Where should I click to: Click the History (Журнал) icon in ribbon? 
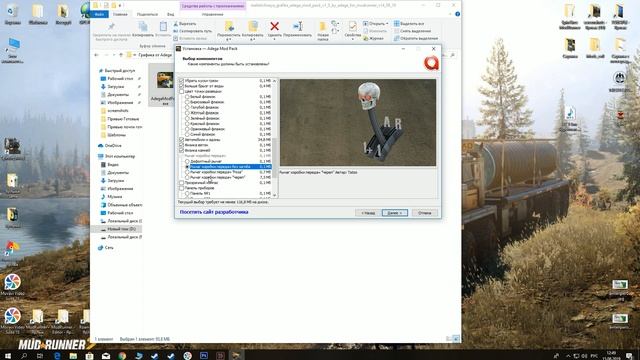(x=366, y=38)
